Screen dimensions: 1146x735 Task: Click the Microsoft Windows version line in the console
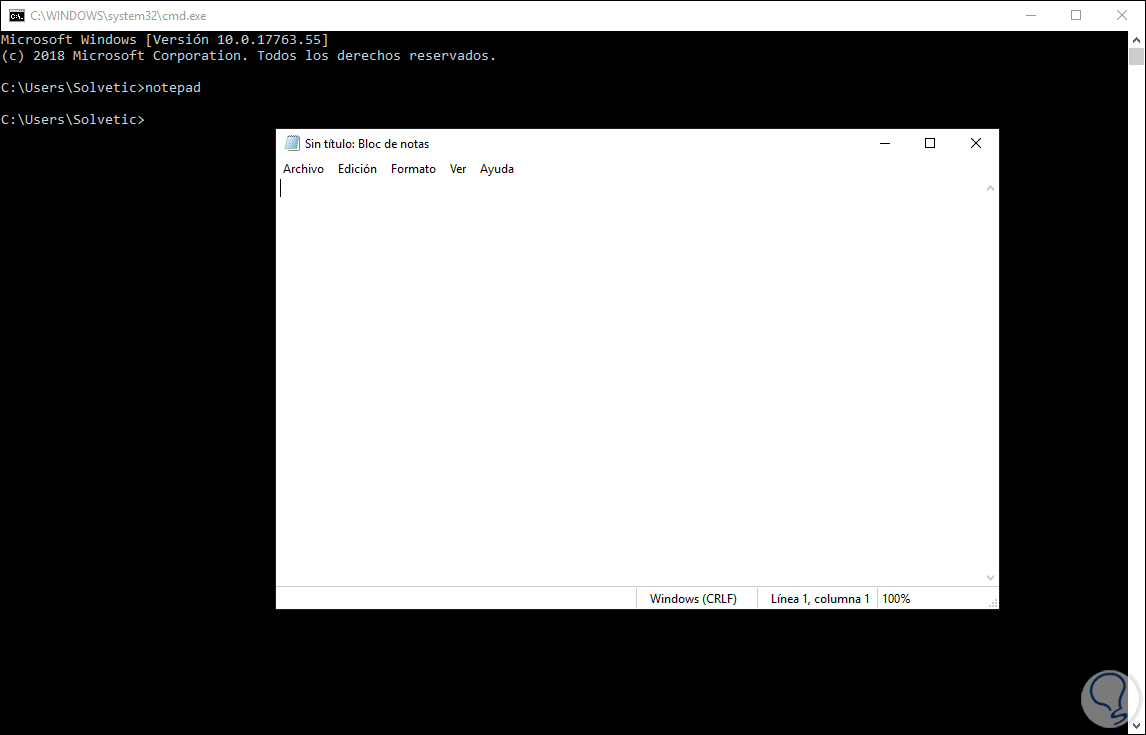coord(165,39)
